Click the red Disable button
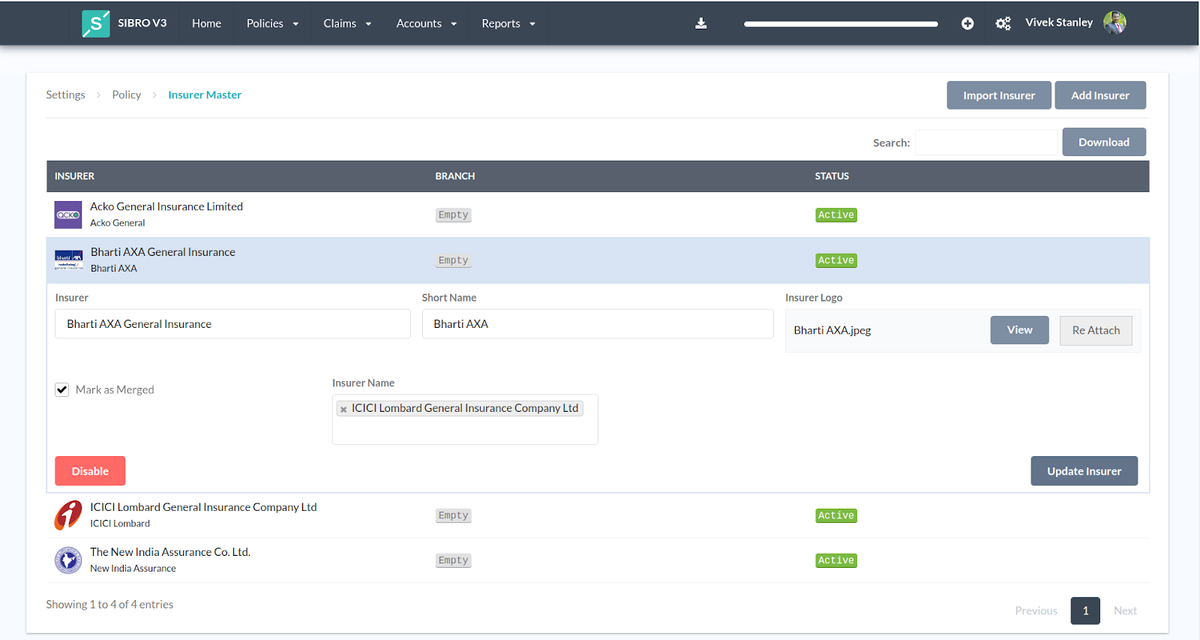Image resolution: width=1200 pixels, height=640 pixels. point(90,471)
